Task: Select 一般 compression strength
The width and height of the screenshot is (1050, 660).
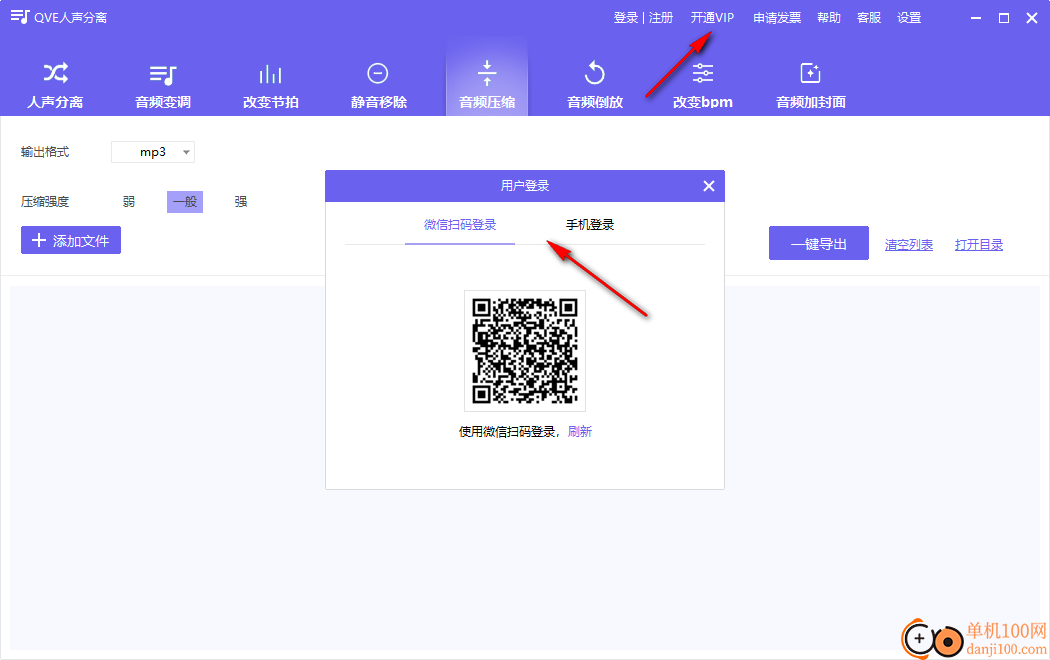Action: click(x=185, y=201)
